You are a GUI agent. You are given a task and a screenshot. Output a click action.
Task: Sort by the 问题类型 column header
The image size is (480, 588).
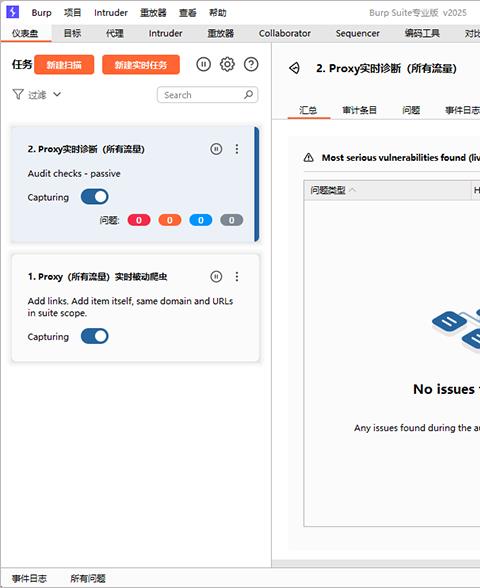tap(387, 190)
